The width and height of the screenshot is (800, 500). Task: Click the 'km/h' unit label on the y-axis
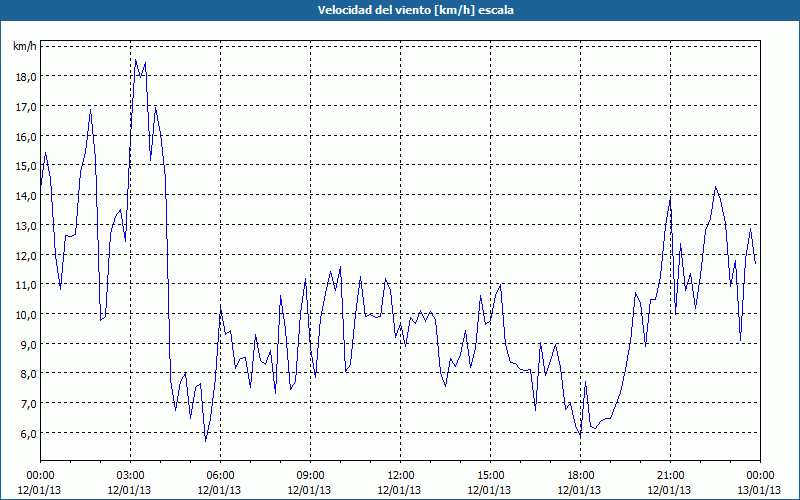tap(25, 46)
